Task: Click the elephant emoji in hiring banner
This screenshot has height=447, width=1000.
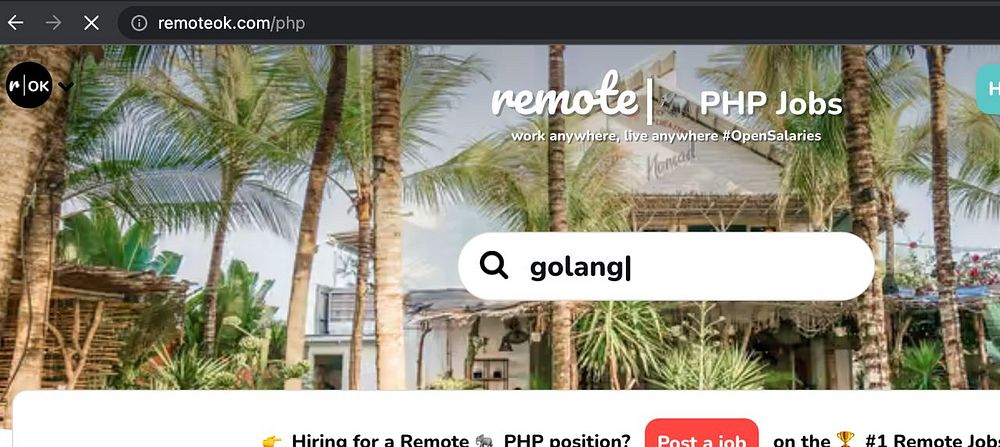Action: (485, 441)
